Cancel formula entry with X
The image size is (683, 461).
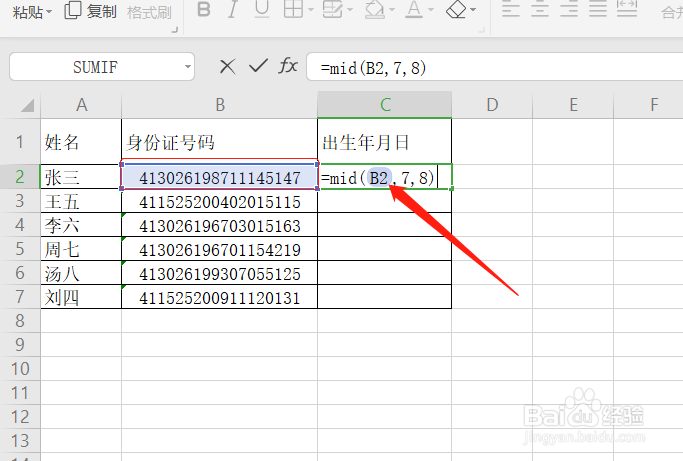[x=227, y=67]
